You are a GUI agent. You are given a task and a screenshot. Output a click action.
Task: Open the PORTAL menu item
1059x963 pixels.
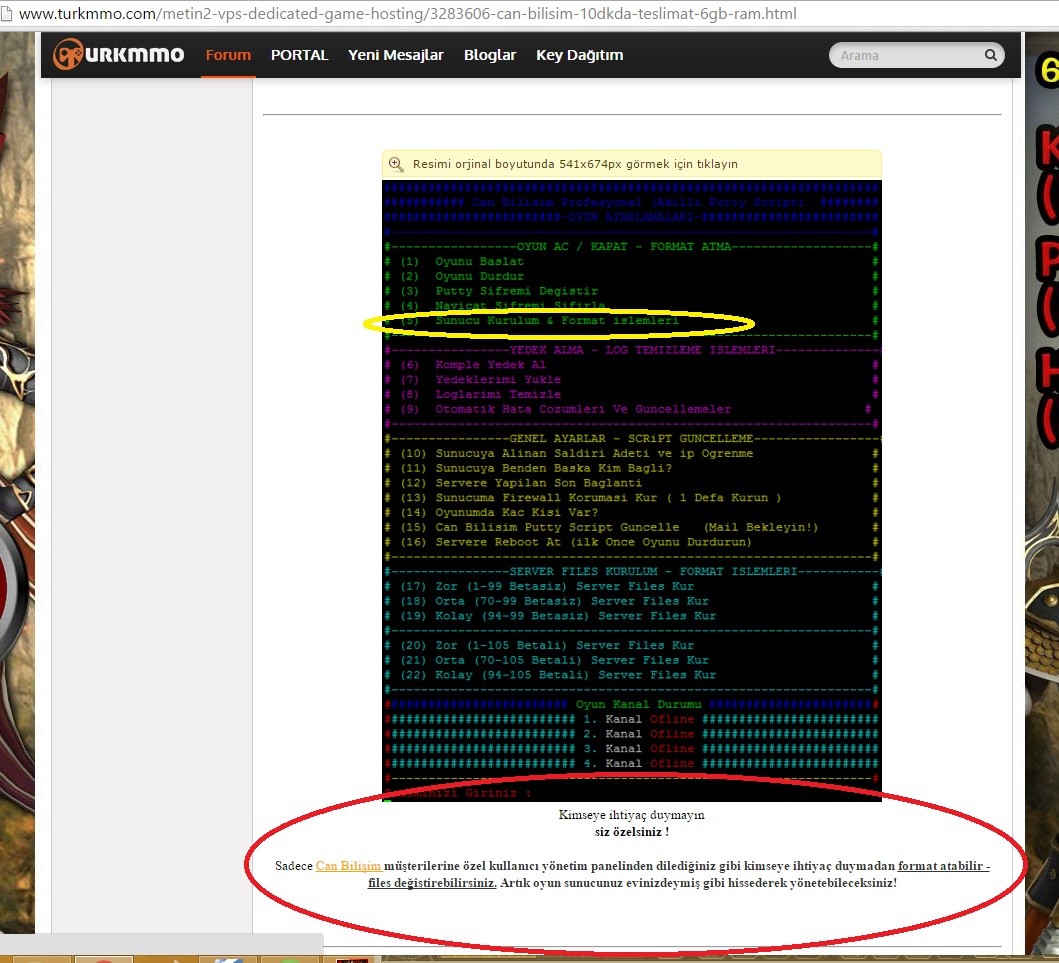point(299,55)
